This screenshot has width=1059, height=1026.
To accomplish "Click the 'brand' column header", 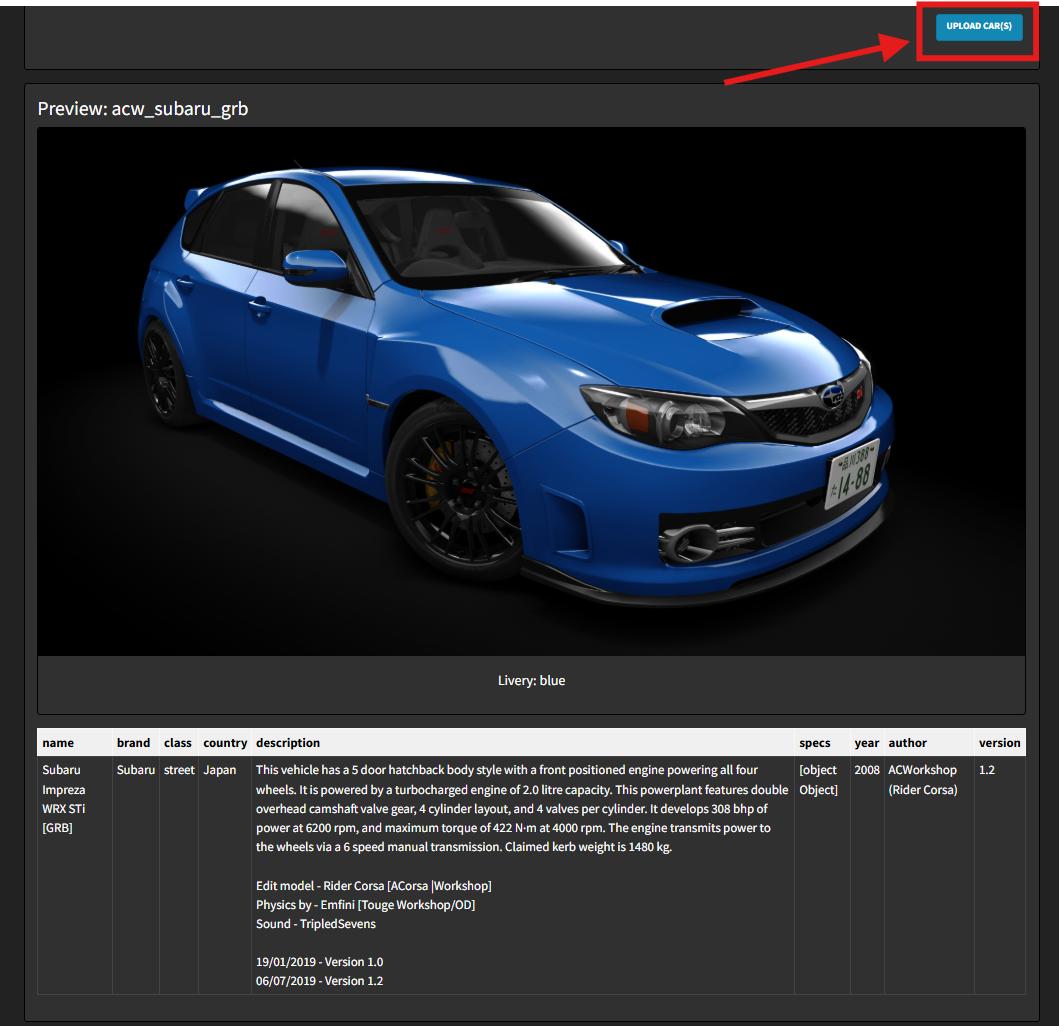I will (135, 742).
